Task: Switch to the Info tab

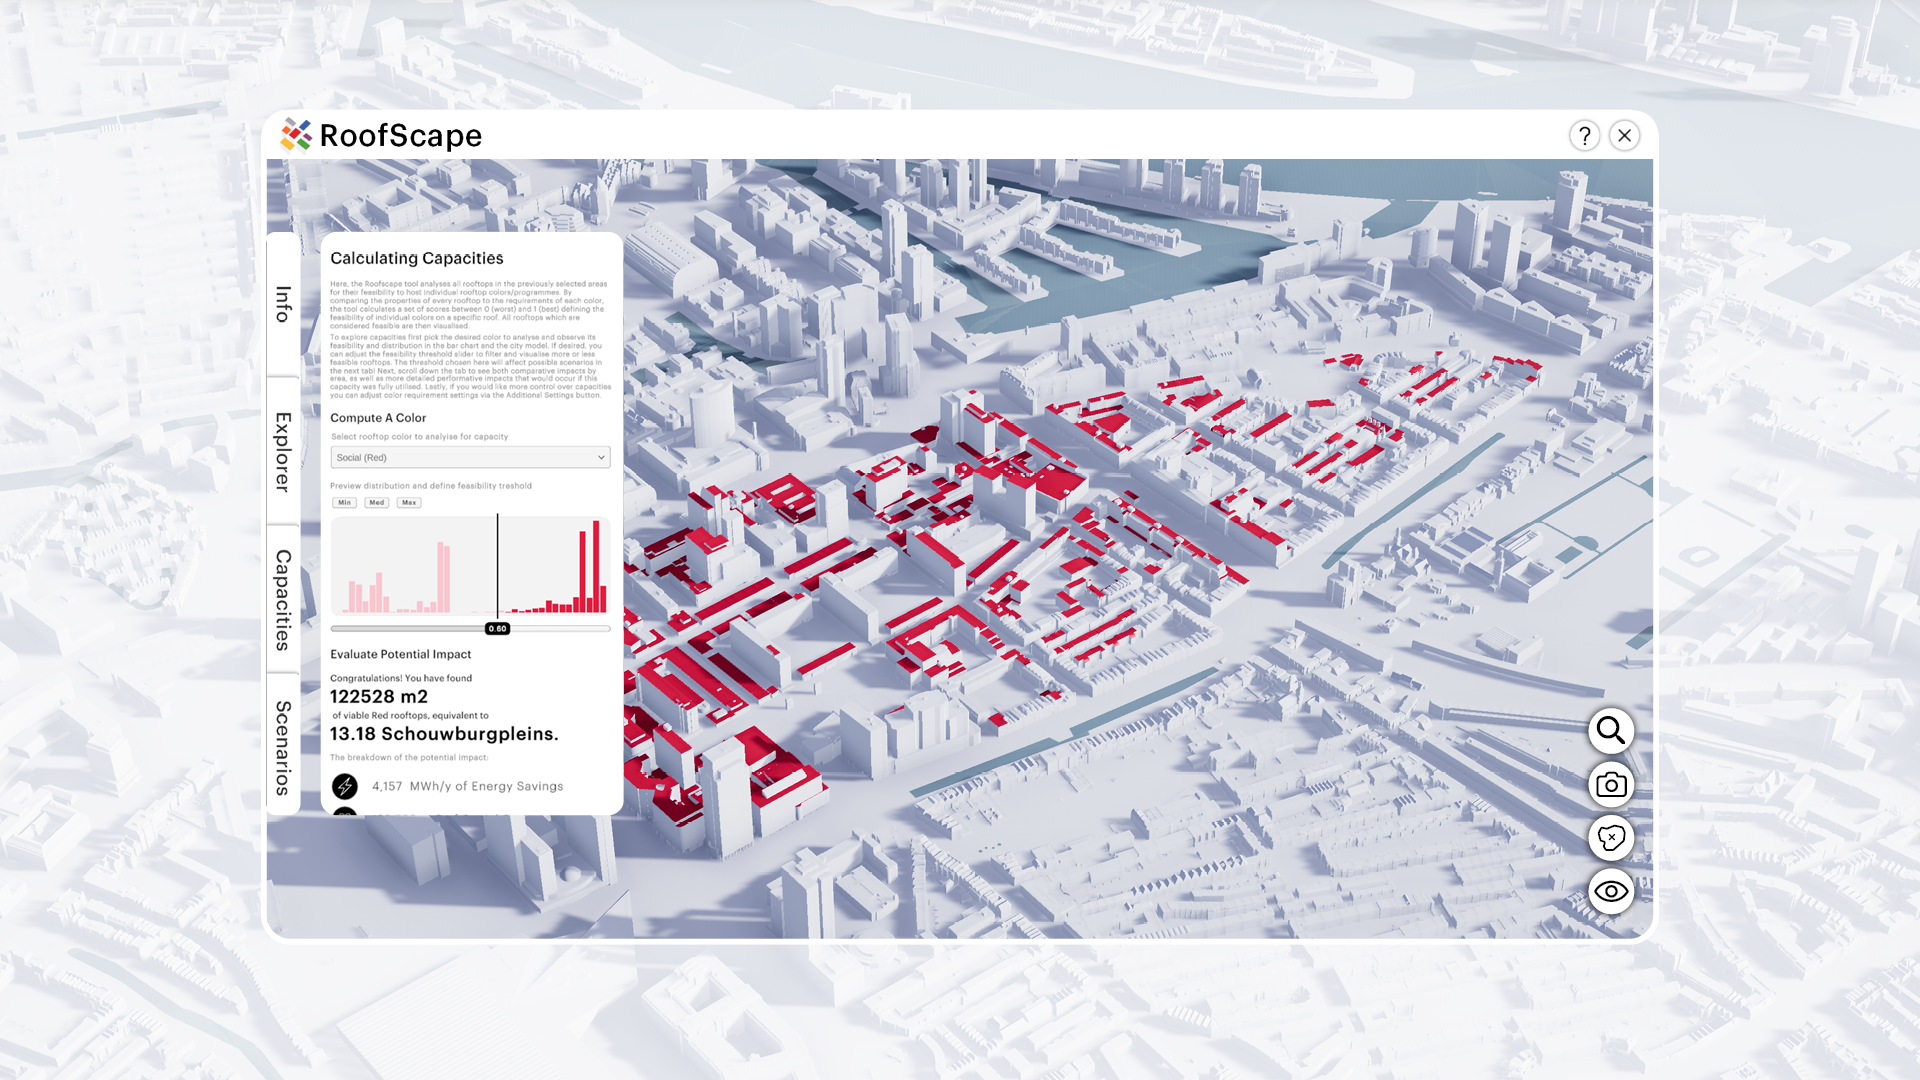Action: pyautogui.click(x=283, y=305)
